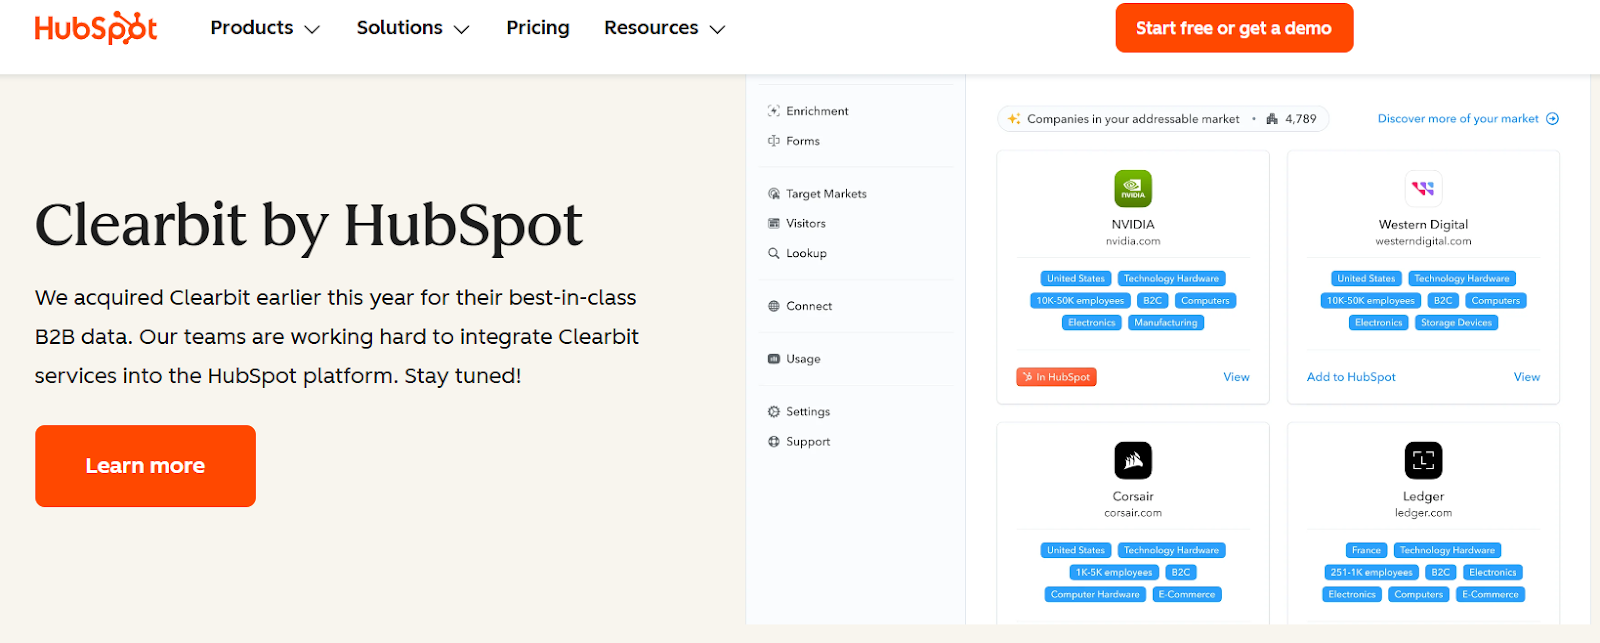Click the Ledger company logo icon
The width and height of the screenshot is (1600, 643).
click(1423, 461)
